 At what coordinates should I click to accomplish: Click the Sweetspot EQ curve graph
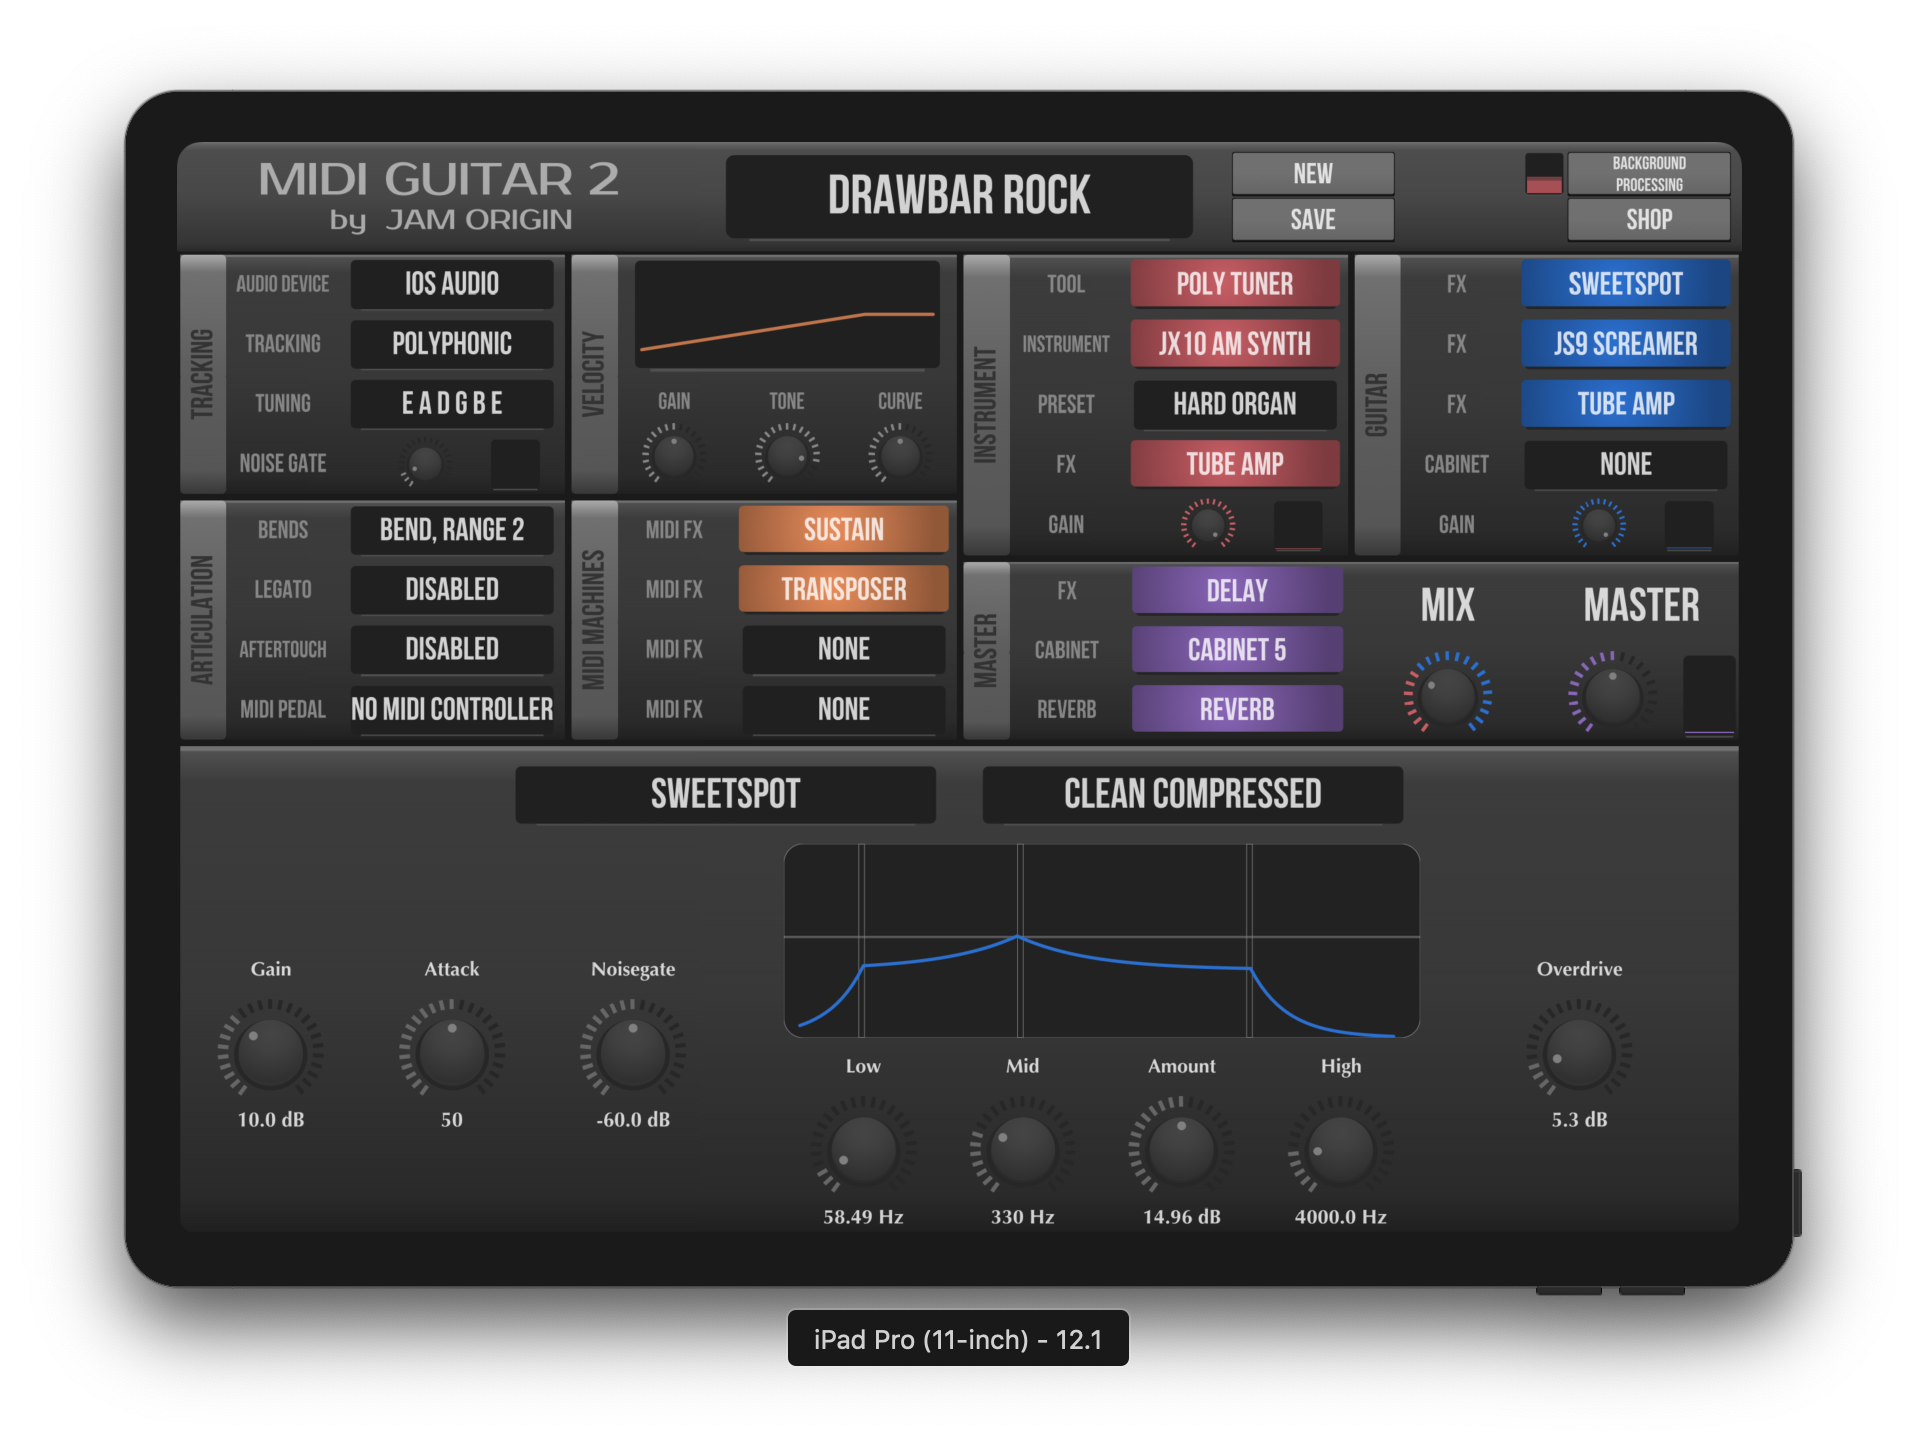[x=1101, y=941]
